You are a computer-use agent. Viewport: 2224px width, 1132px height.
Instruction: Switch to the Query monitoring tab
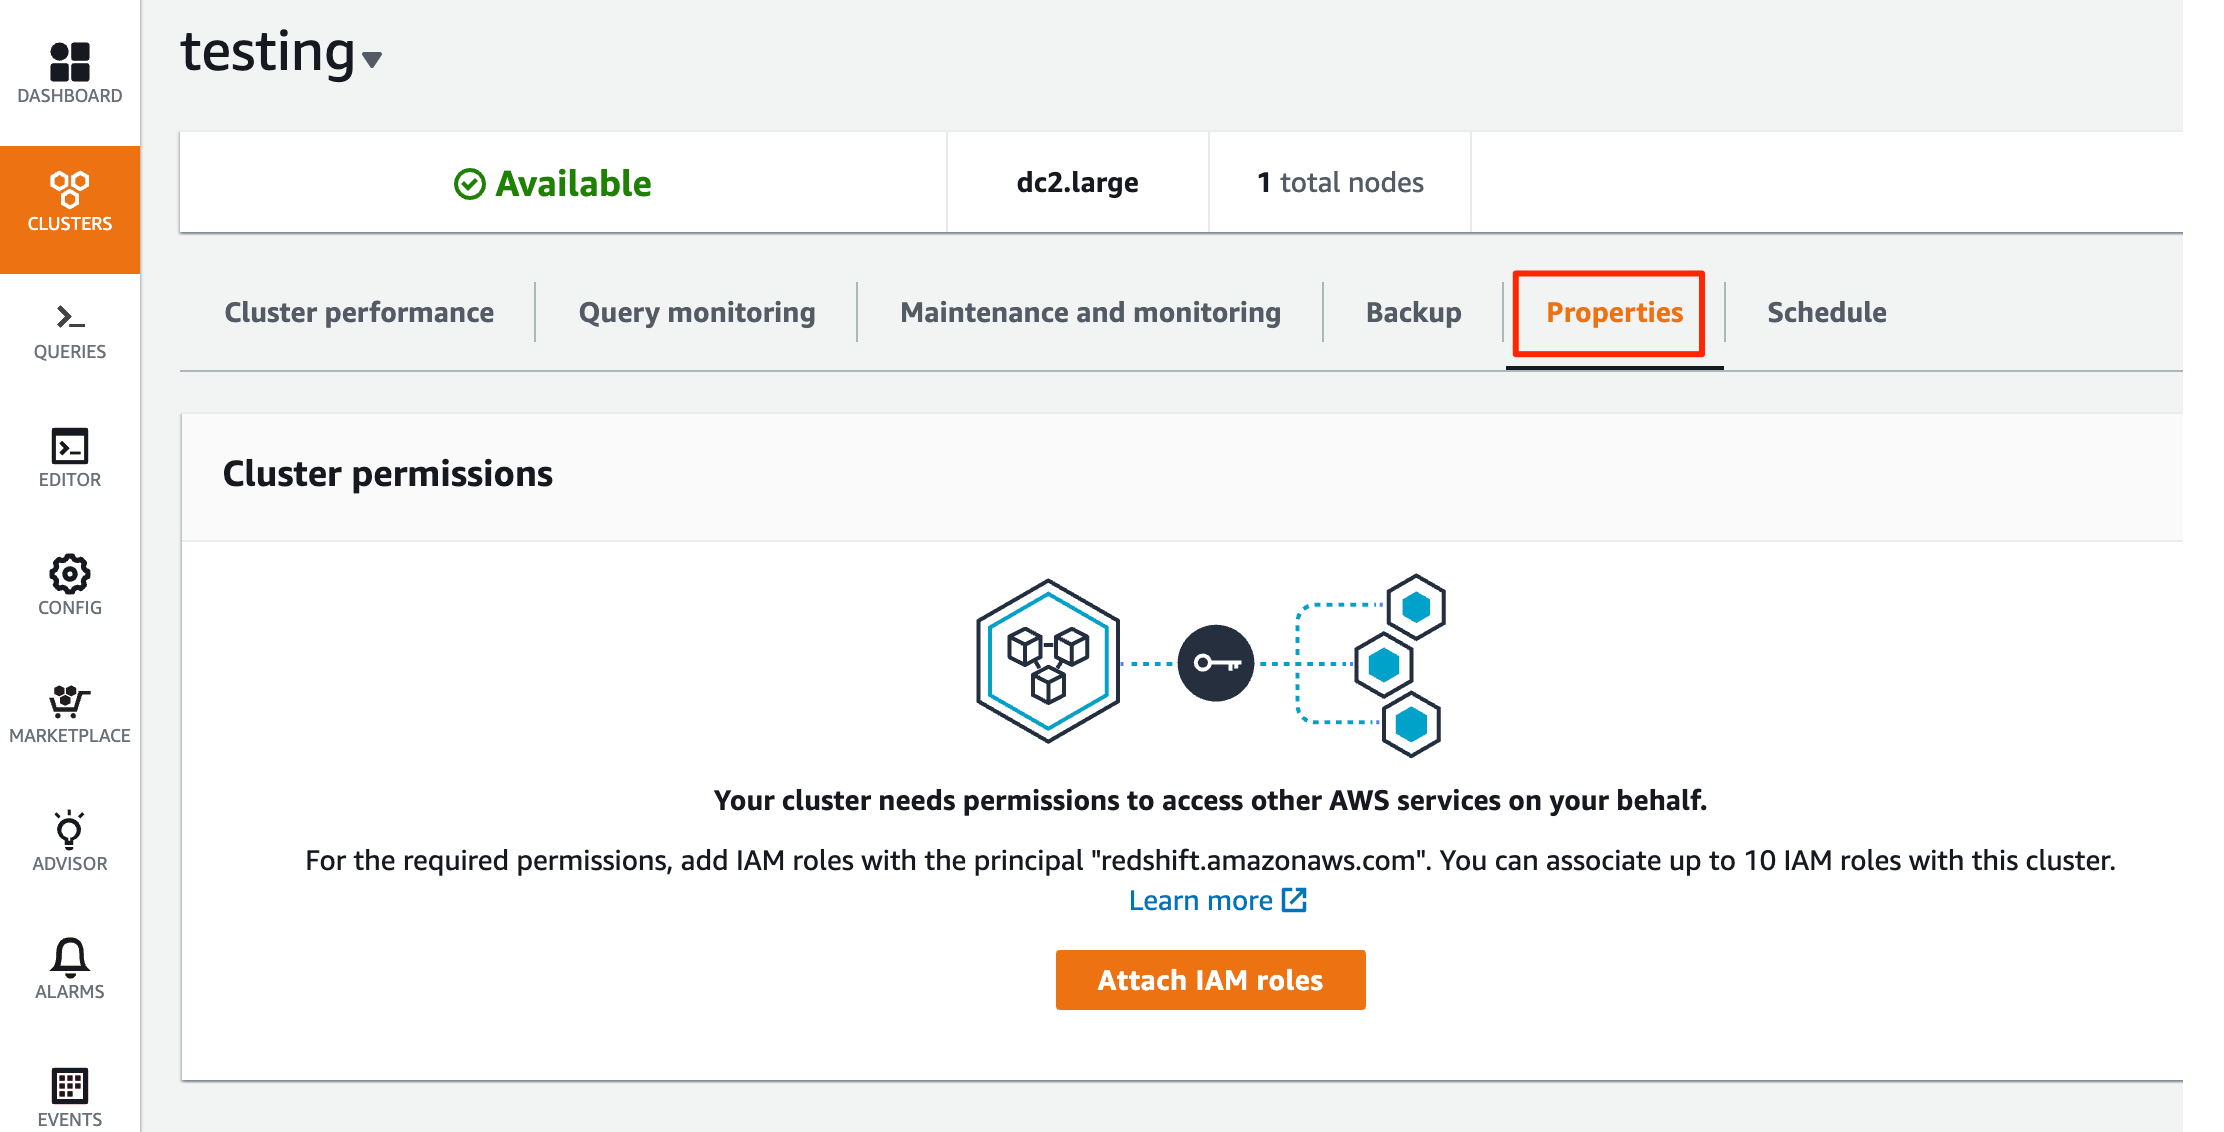tap(697, 312)
